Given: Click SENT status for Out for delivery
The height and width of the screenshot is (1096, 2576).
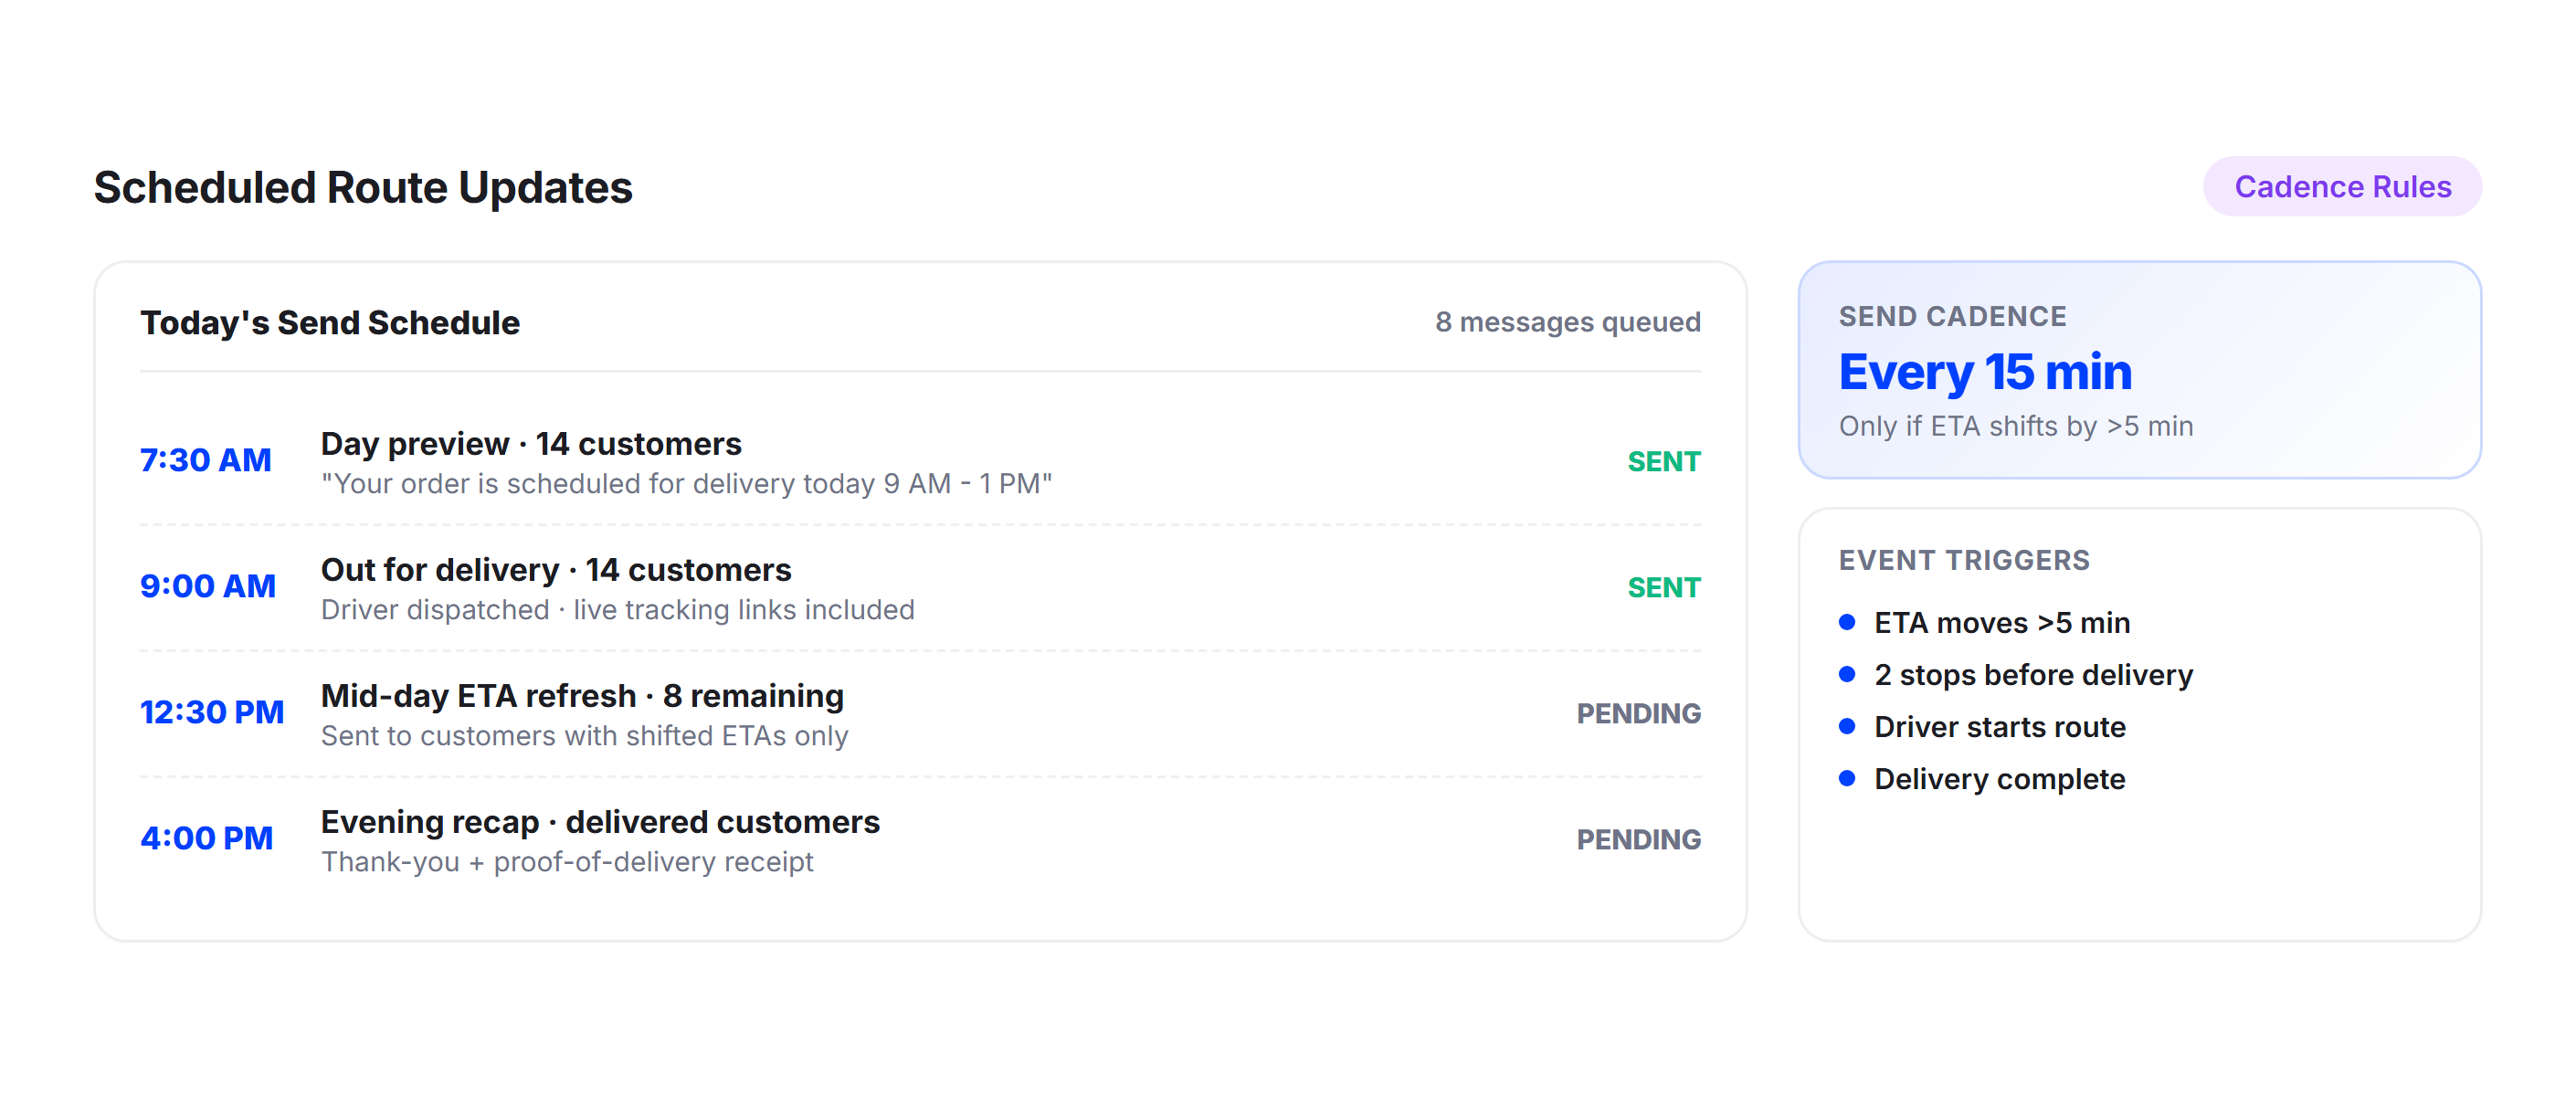Looking at the screenshot, I should (x=1664, y=588).
